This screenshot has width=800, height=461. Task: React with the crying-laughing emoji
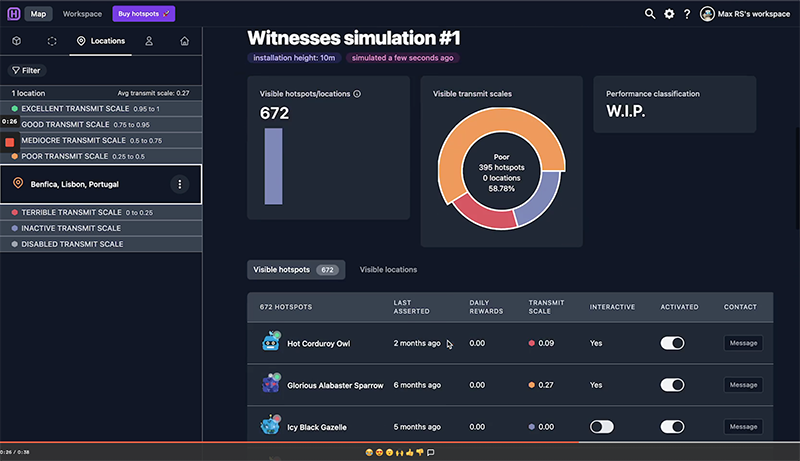[x=369, y=452]
